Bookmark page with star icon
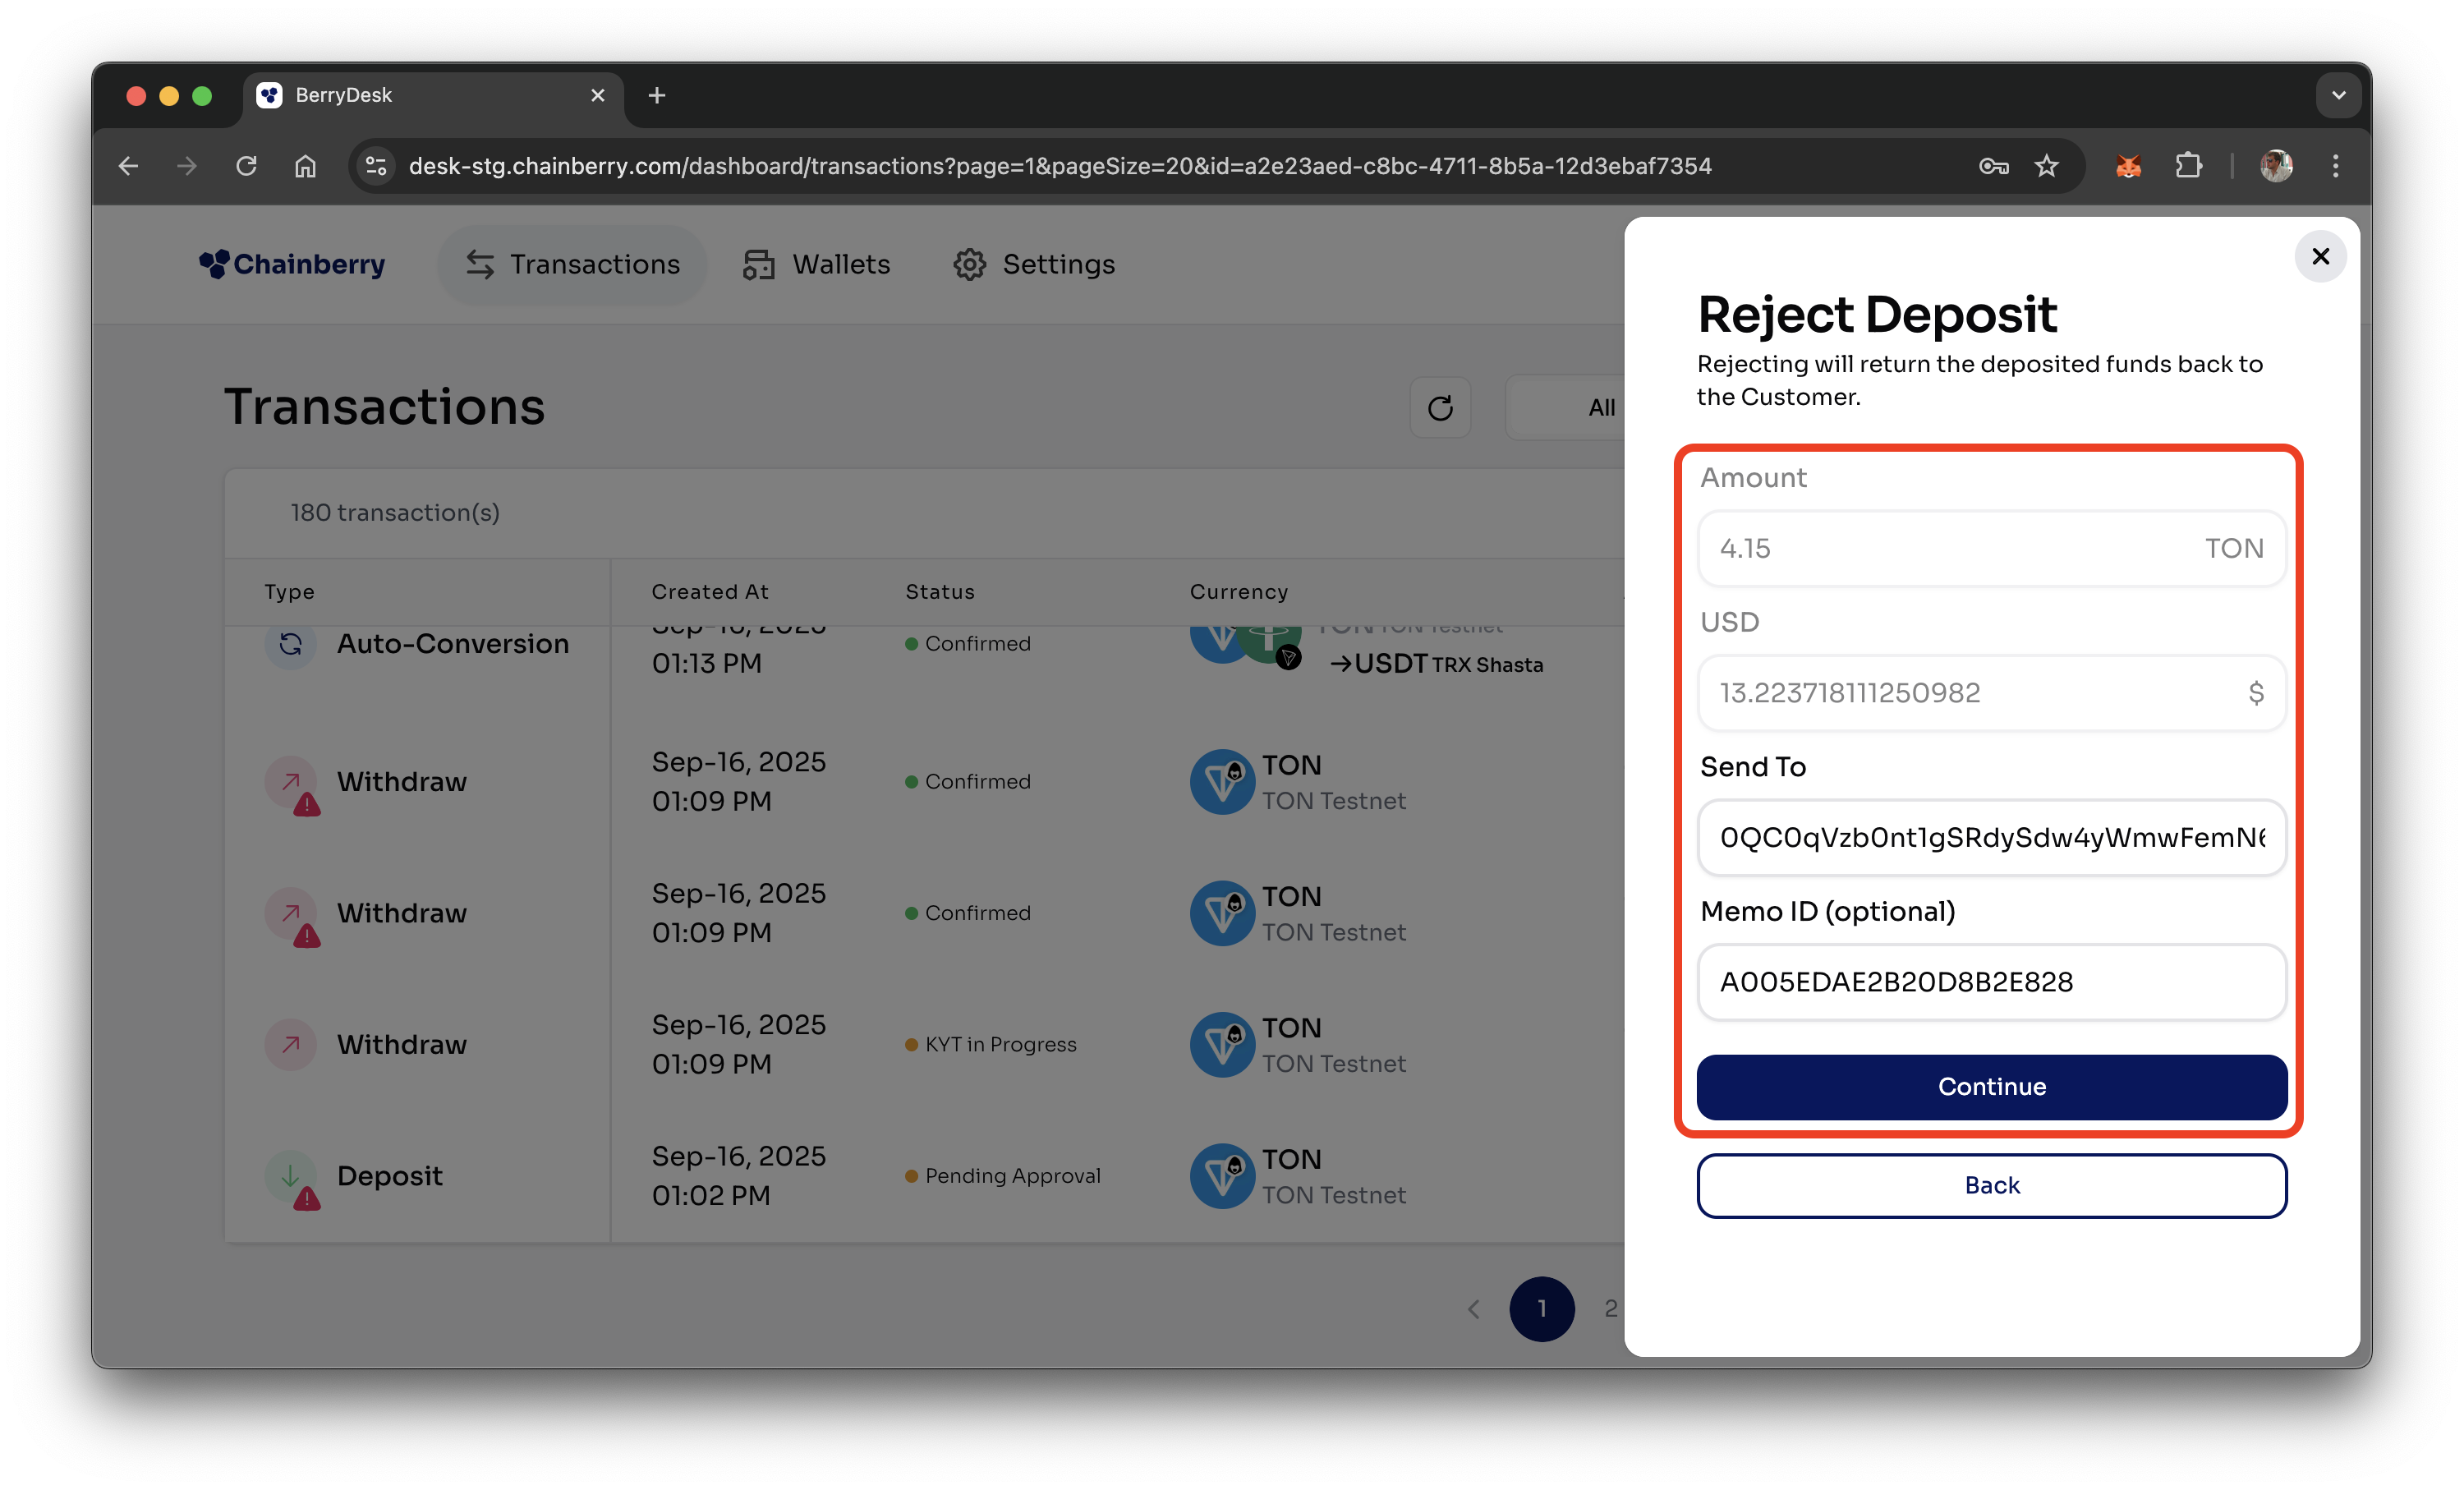Screen dimensions: 2464x1490 (2046, 166)
